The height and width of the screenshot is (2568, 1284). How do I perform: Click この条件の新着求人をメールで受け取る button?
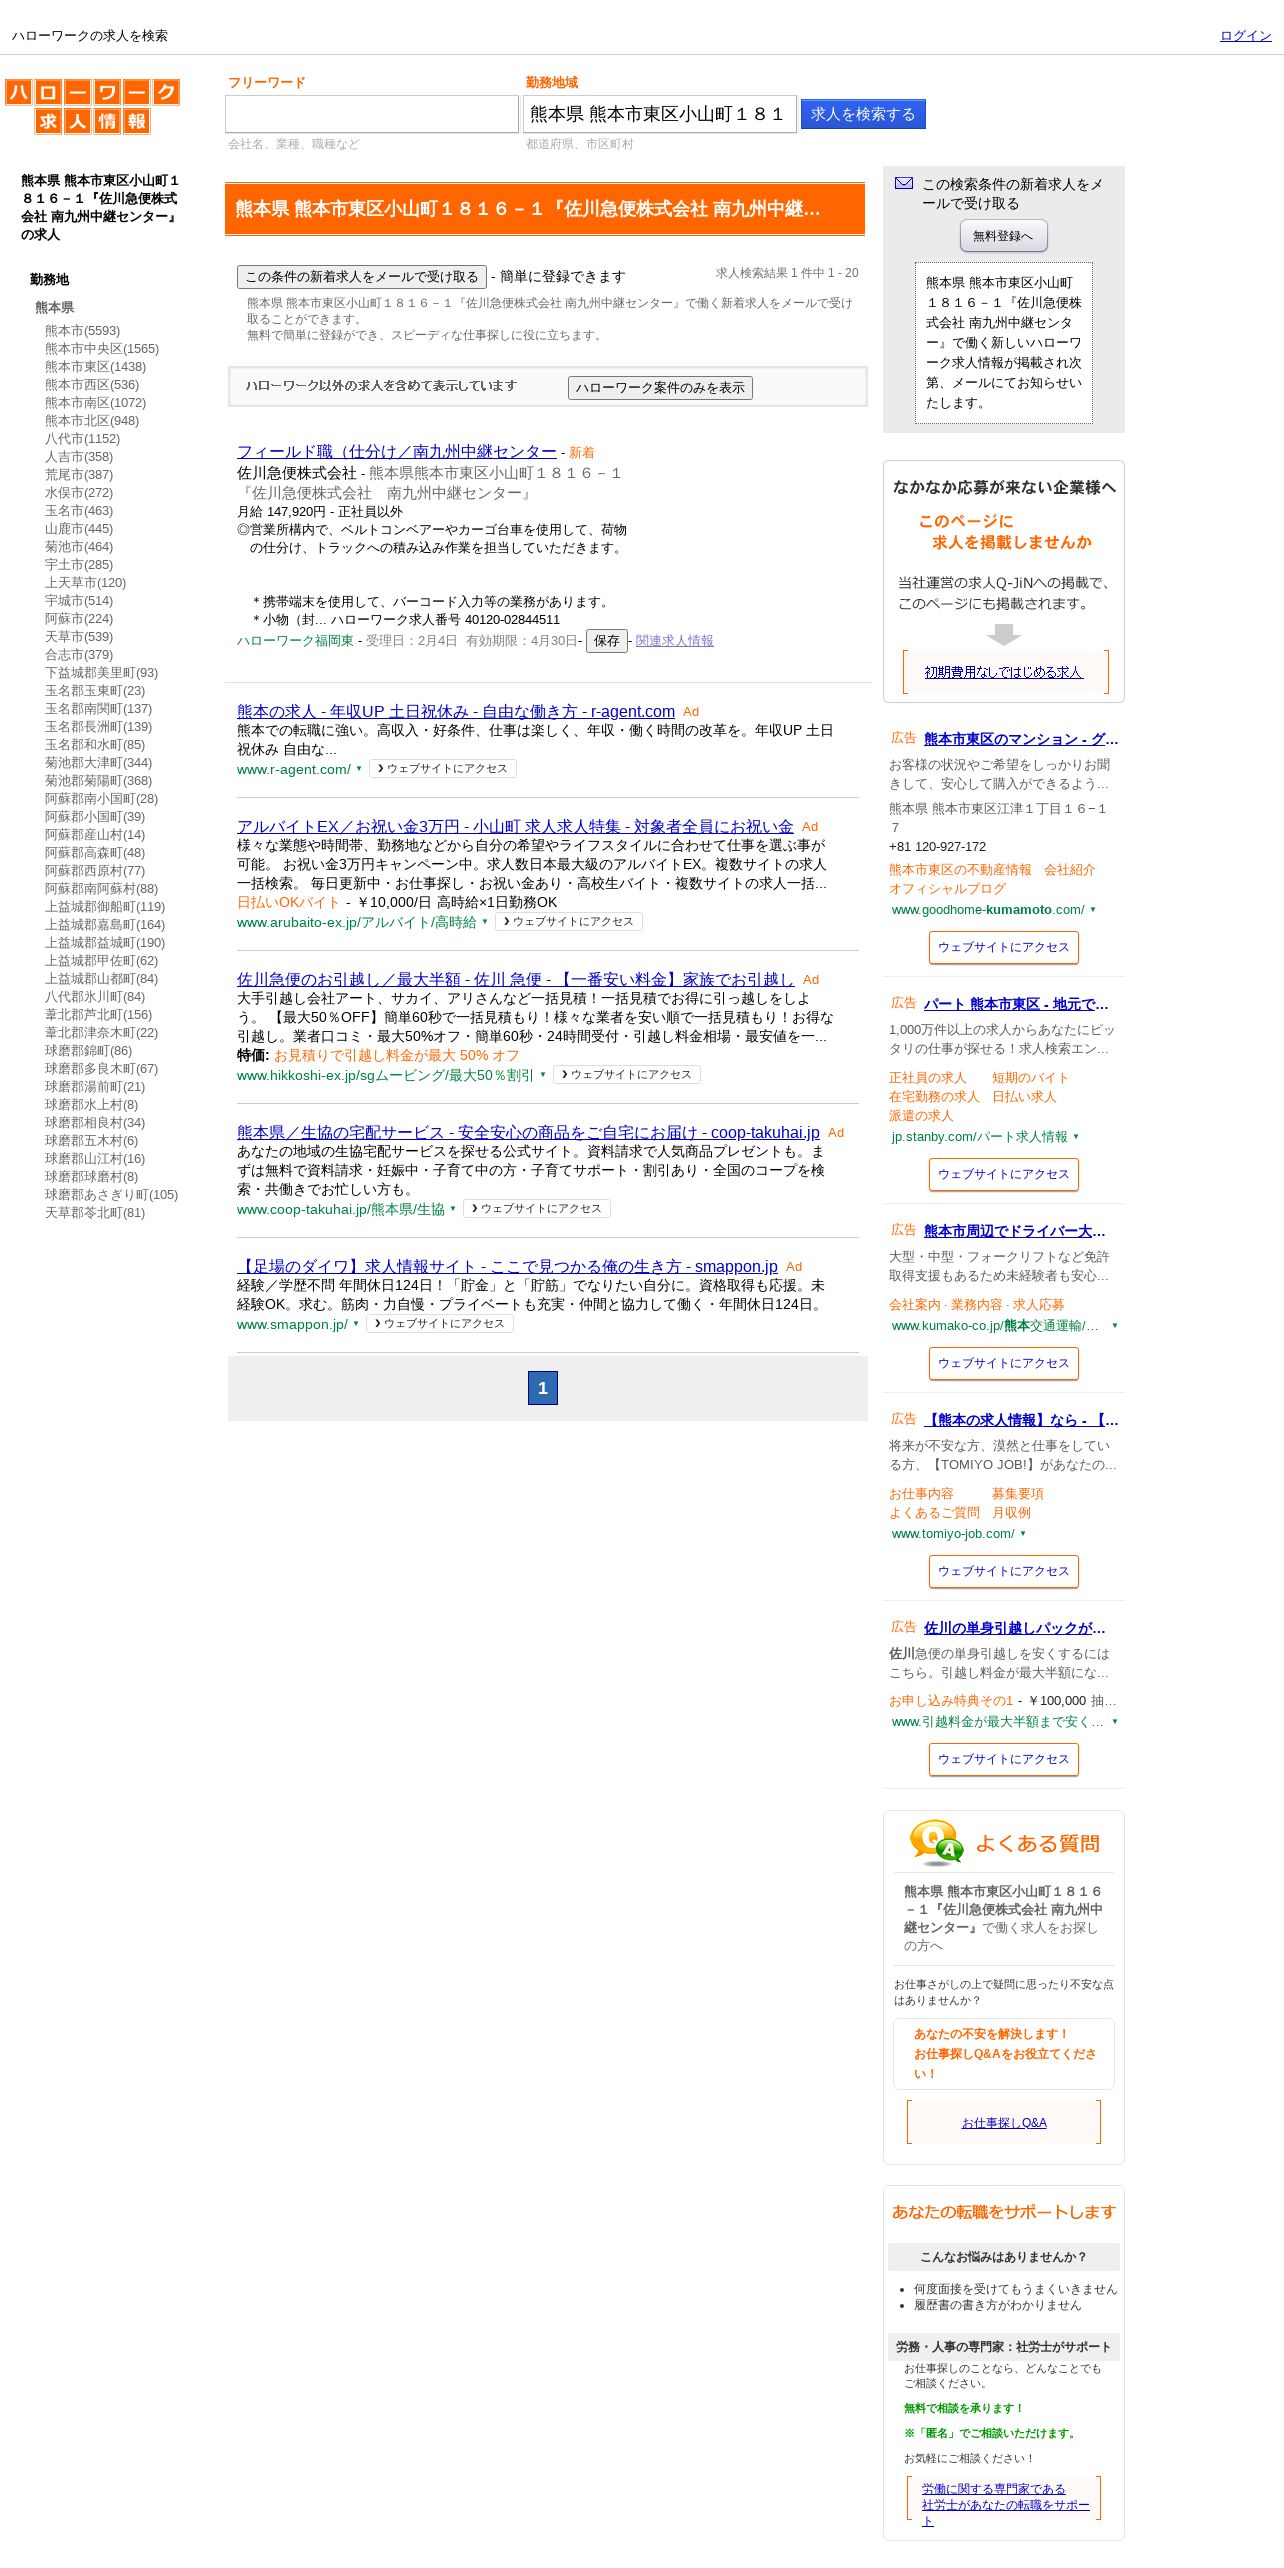(362, 277)
